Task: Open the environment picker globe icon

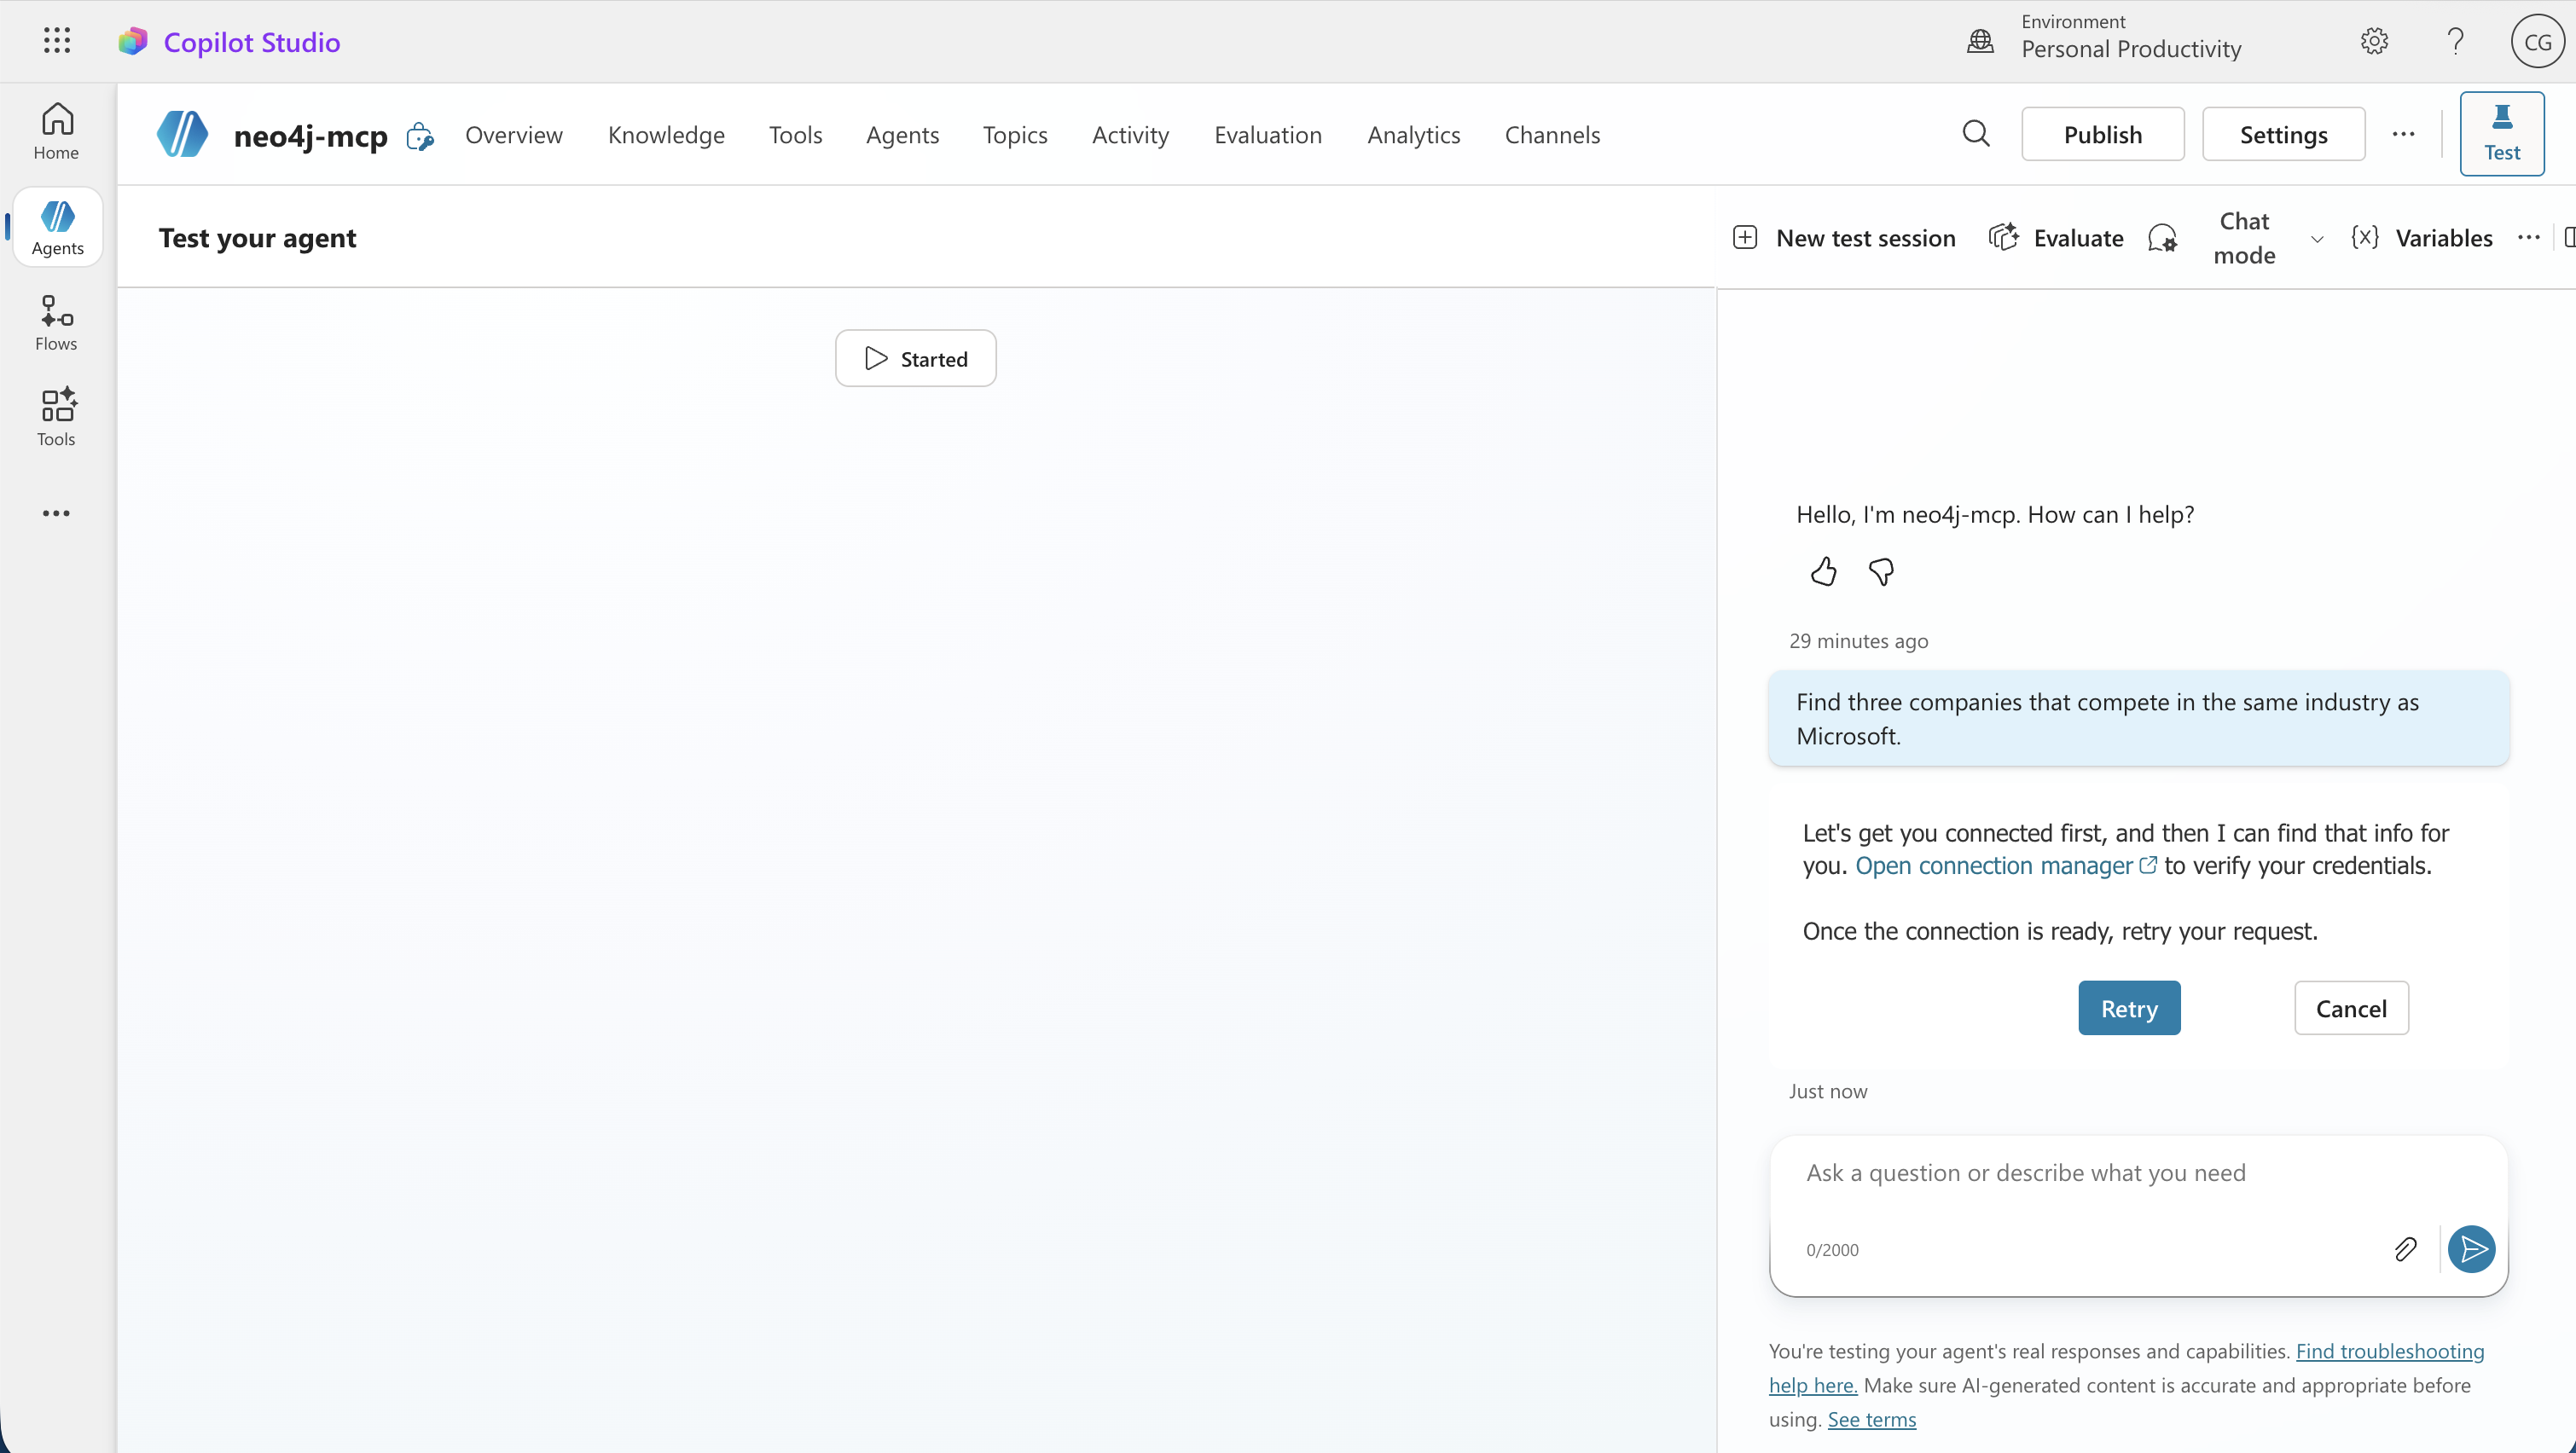Action: (1980, 41)
